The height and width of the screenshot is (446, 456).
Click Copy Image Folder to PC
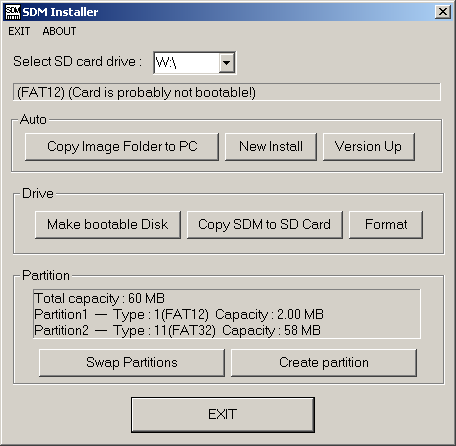pyautogui.click(x=122, y=147)
